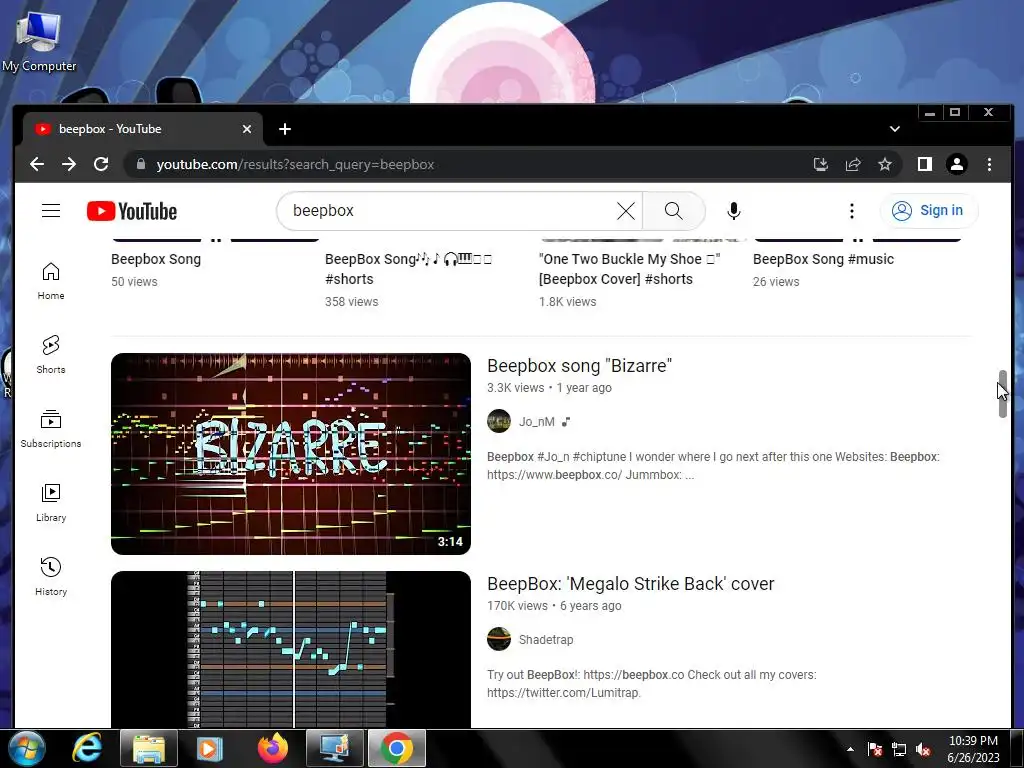Open Subscriptions in sidebar
This screenshot has width=1024, height=768.
click(51, 428)
